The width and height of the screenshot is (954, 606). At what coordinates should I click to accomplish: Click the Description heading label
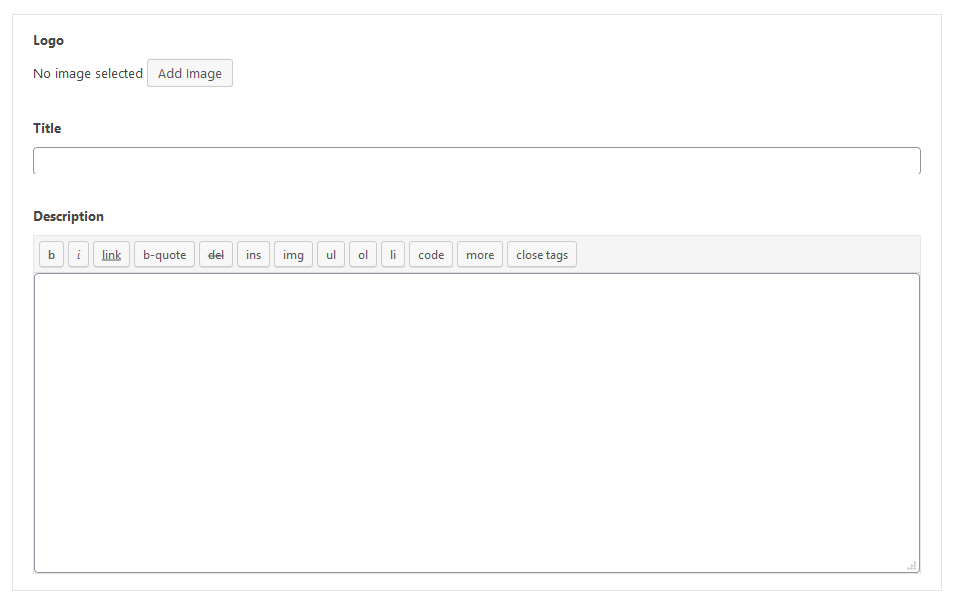click(x=68, y=216)
